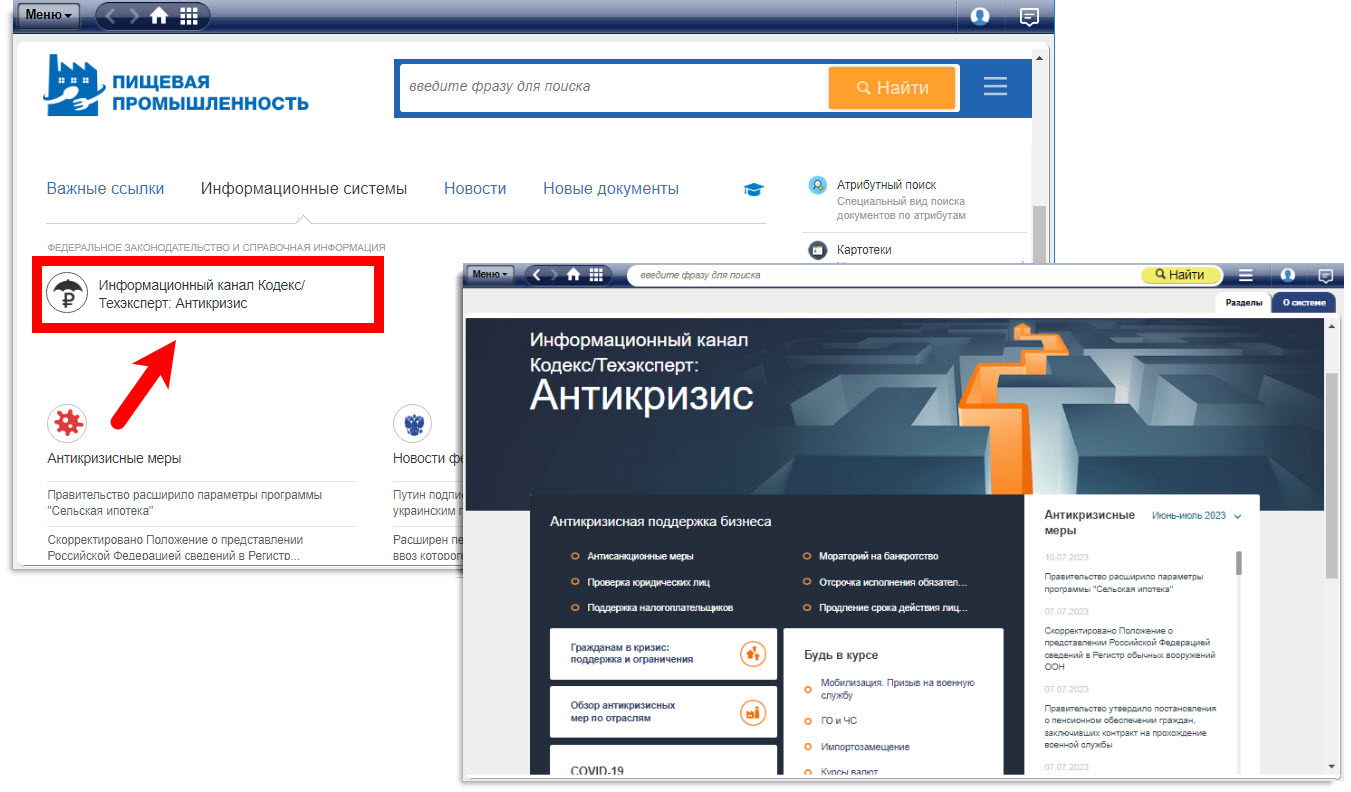
Task: Open the Меню dropdown in front window
Action: tap(490, 274)
